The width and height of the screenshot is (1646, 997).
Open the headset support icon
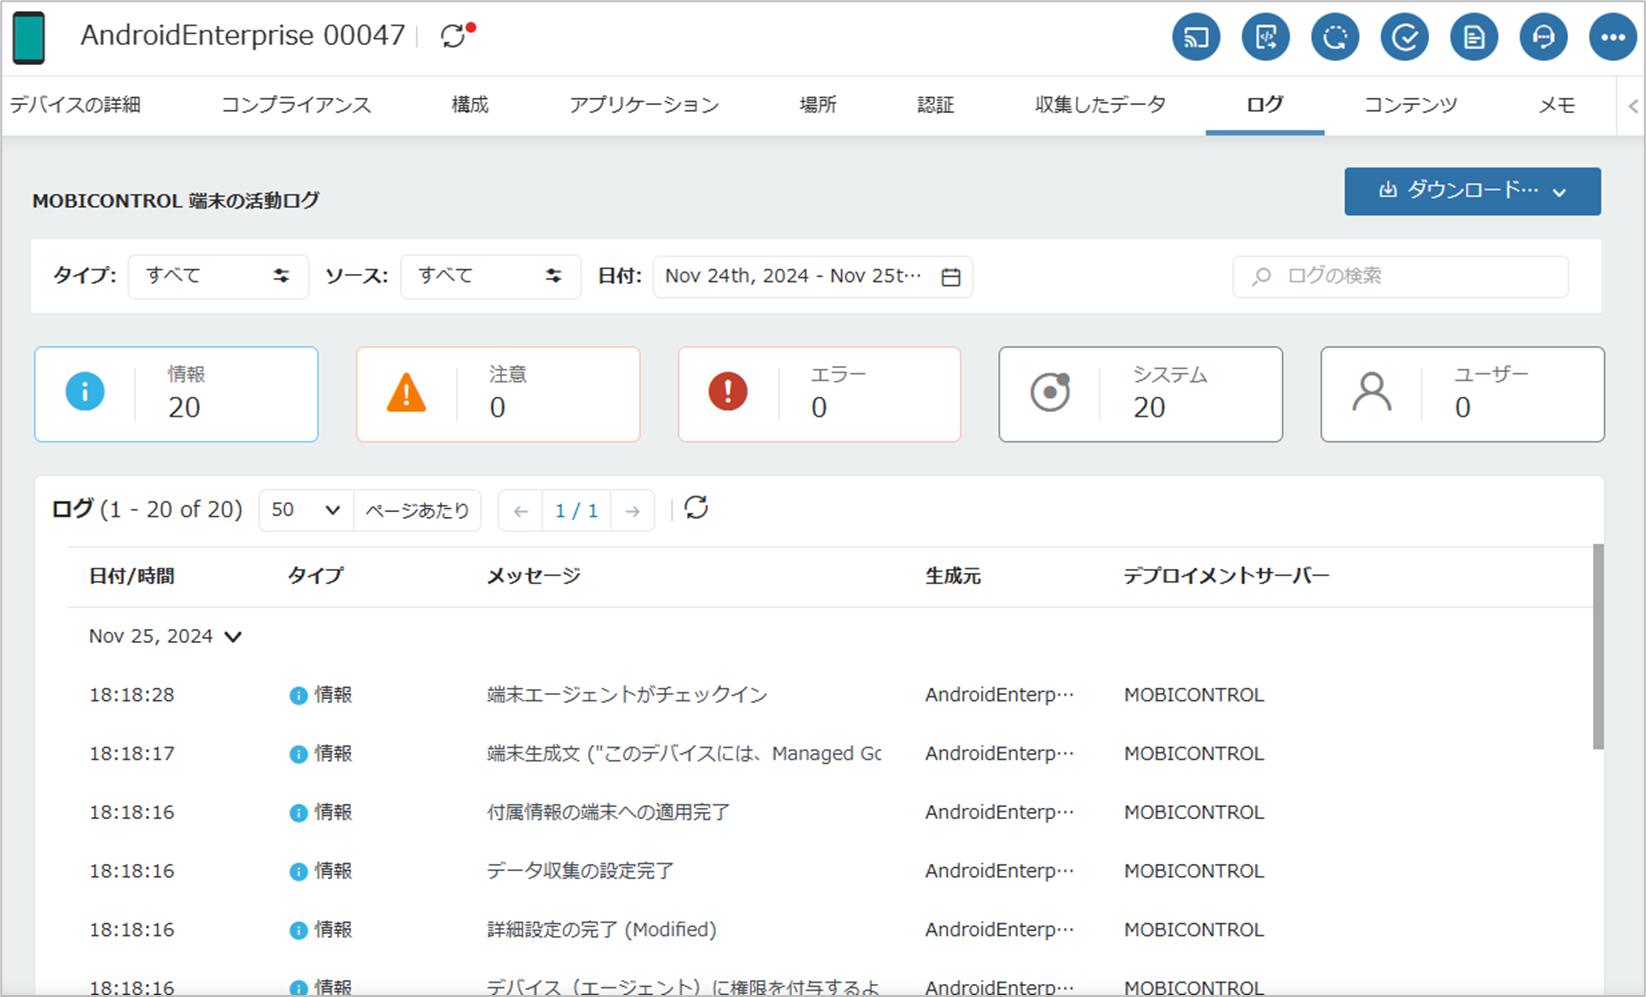[x=1543, y=38]
